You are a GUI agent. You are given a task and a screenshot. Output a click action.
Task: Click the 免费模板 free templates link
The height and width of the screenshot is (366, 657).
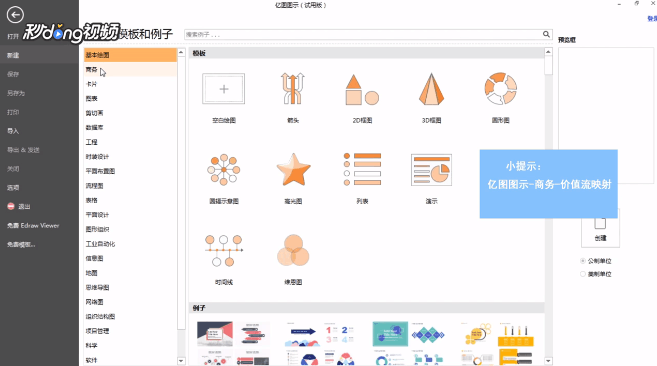coord(21,244)
